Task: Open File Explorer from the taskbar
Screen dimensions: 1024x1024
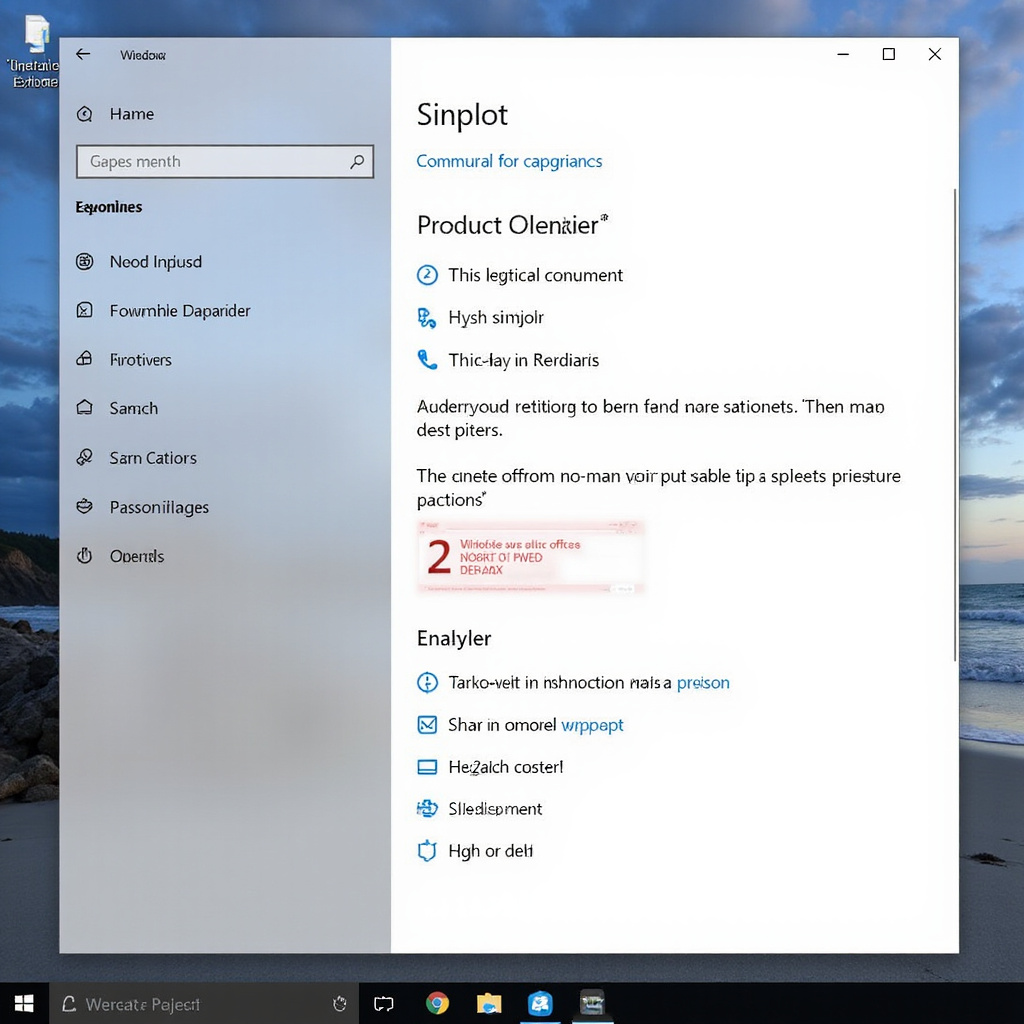Action: click(x=489, y=1003)
